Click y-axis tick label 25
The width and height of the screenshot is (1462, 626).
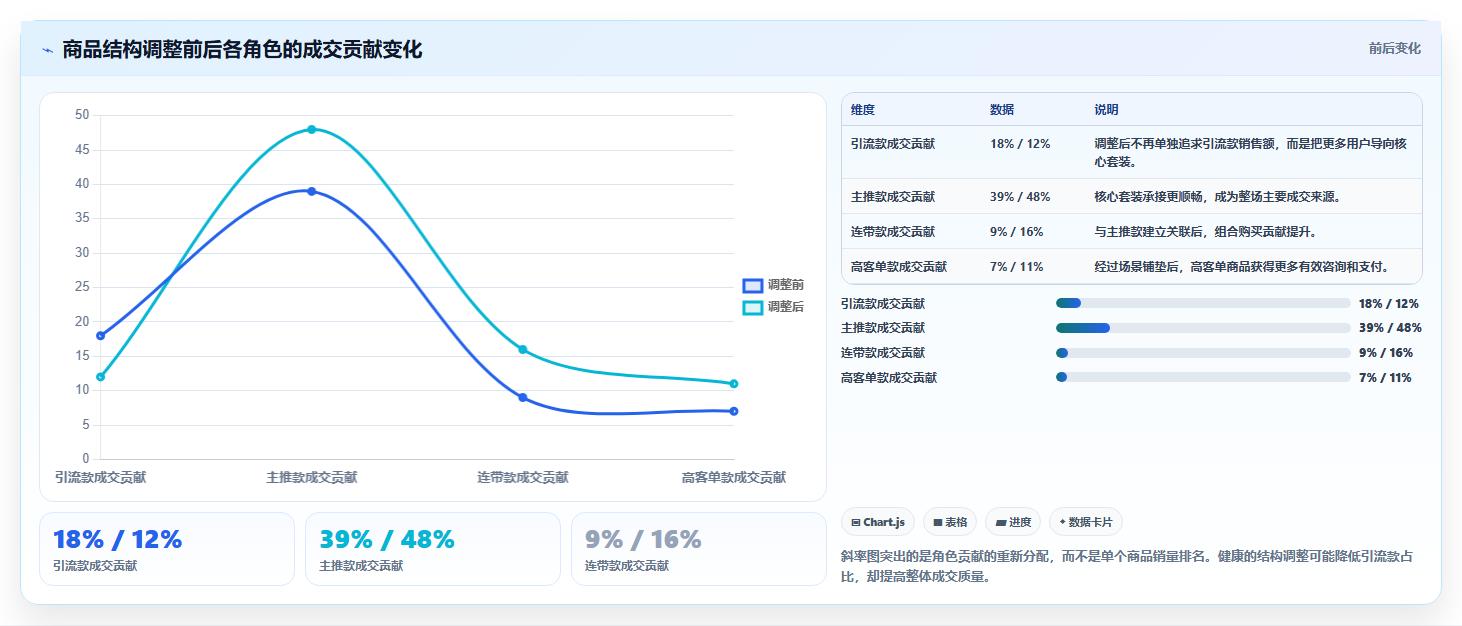pyautogui.click(x=82, y=287)
